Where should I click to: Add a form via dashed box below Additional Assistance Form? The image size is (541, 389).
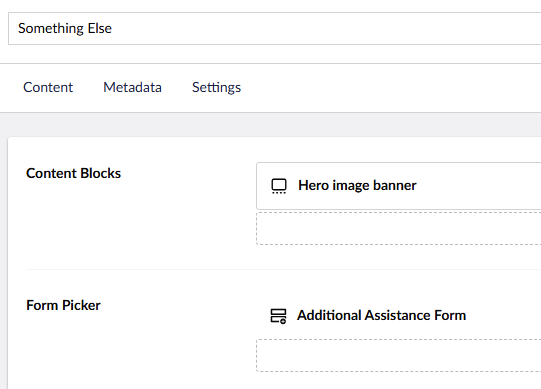[x=399, y=356]
